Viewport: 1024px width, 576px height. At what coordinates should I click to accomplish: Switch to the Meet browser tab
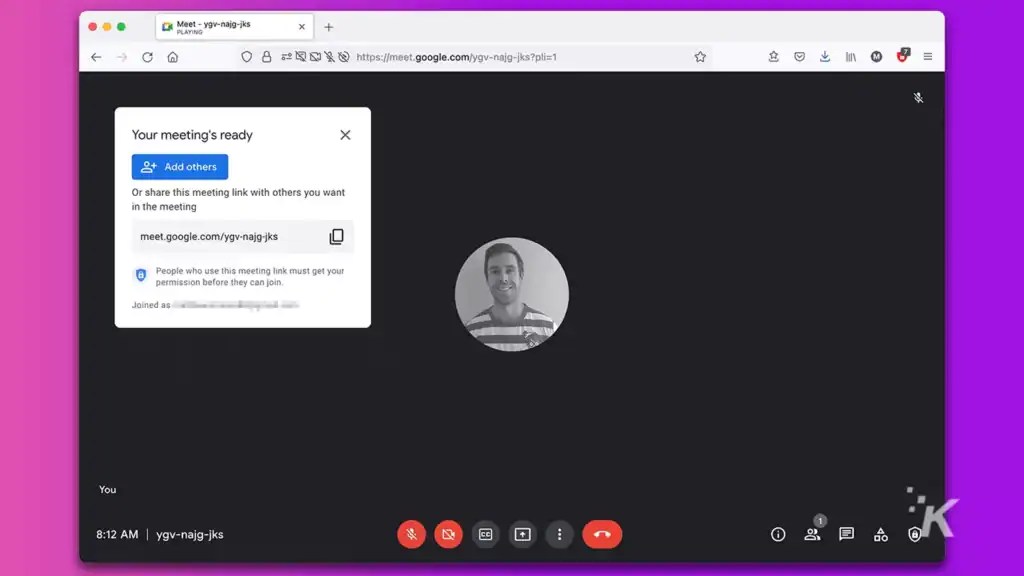click(222, 25)
